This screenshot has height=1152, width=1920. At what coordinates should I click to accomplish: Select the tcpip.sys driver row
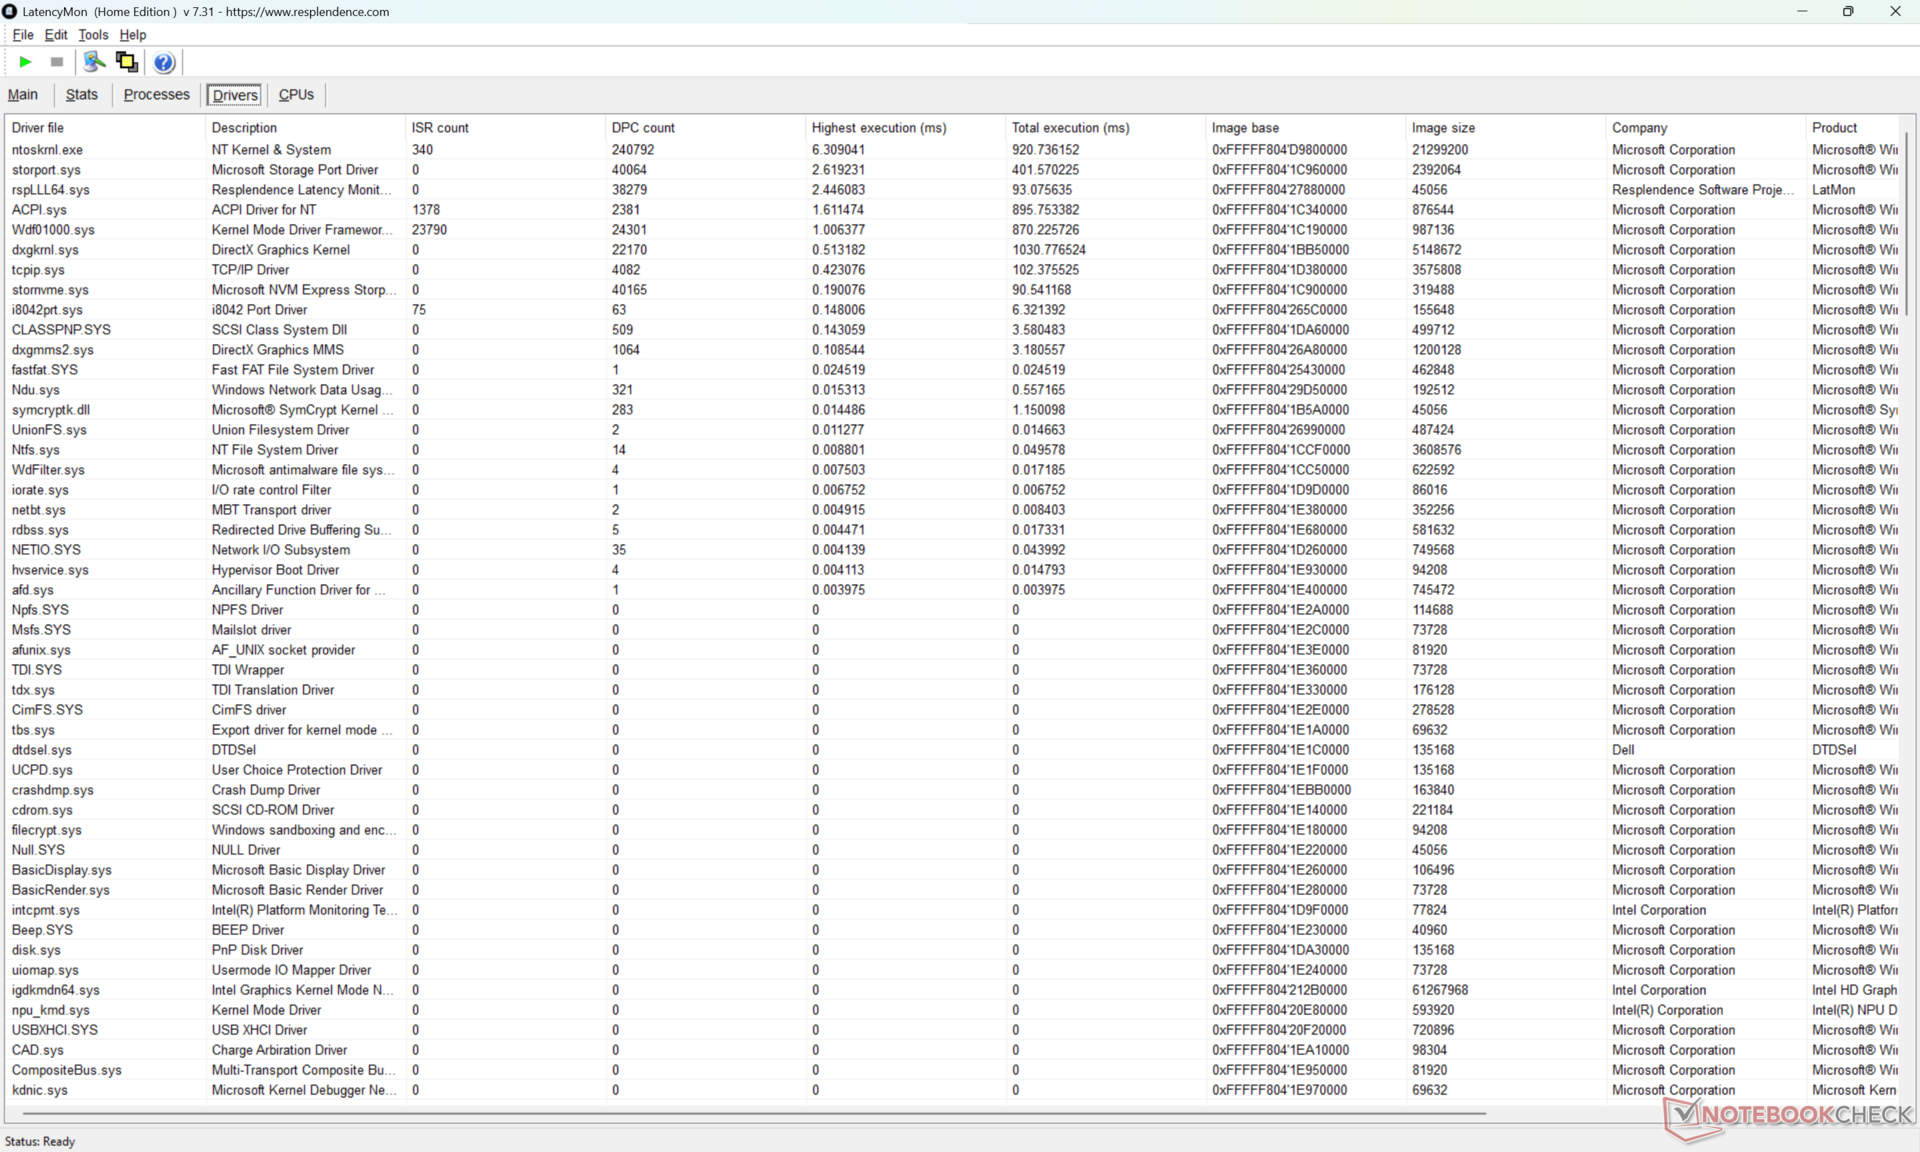click(952, 270)
